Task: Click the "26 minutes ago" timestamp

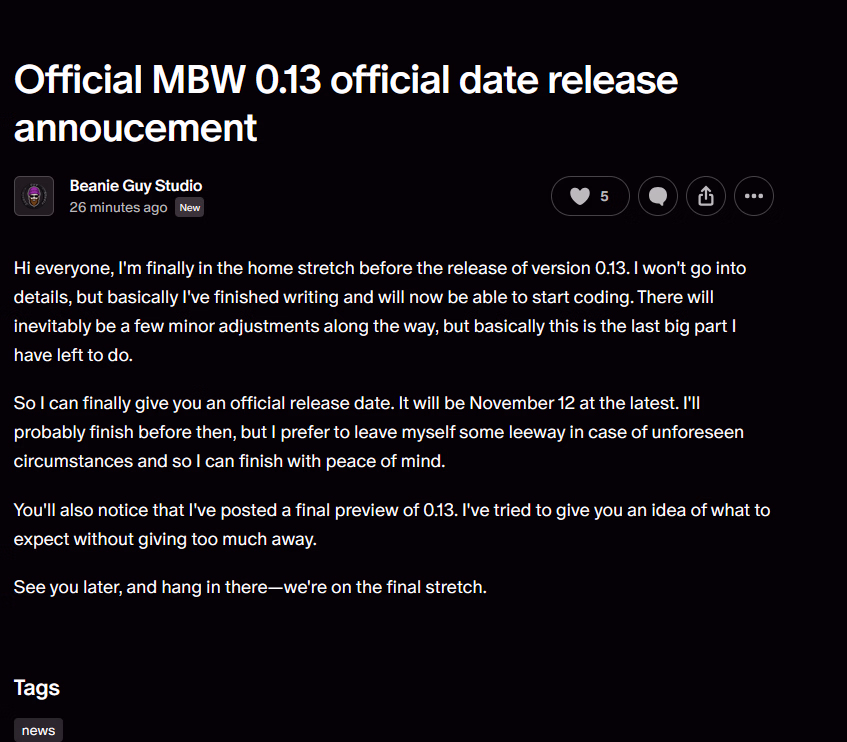Action: pyautogui.click(x=118, y=208)
